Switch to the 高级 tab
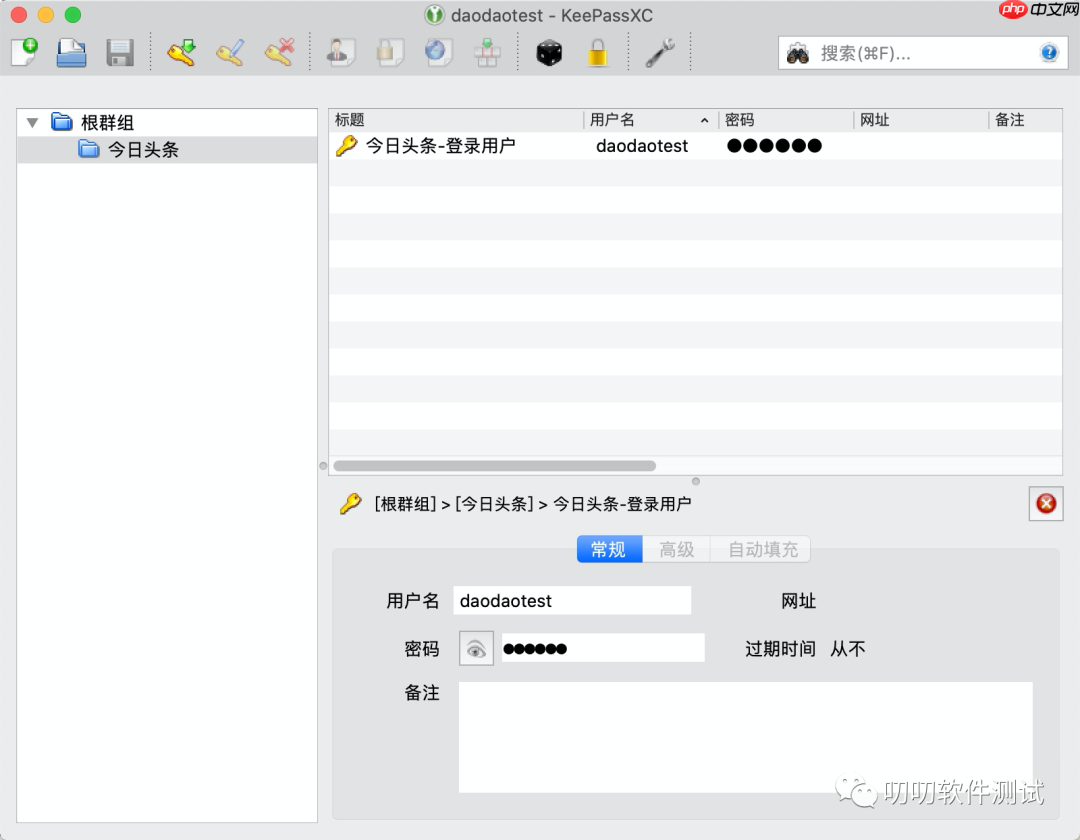 676,549
